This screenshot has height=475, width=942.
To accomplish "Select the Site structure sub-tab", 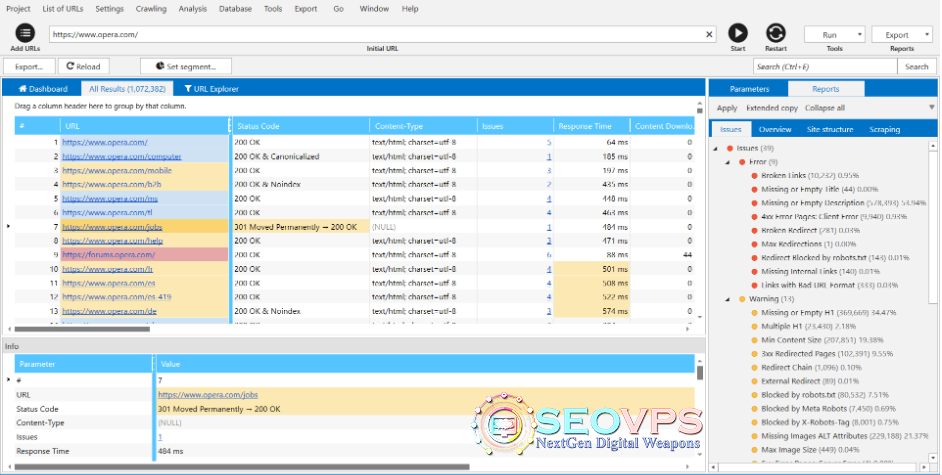I will pyautogui.click(x=830, y=130).
